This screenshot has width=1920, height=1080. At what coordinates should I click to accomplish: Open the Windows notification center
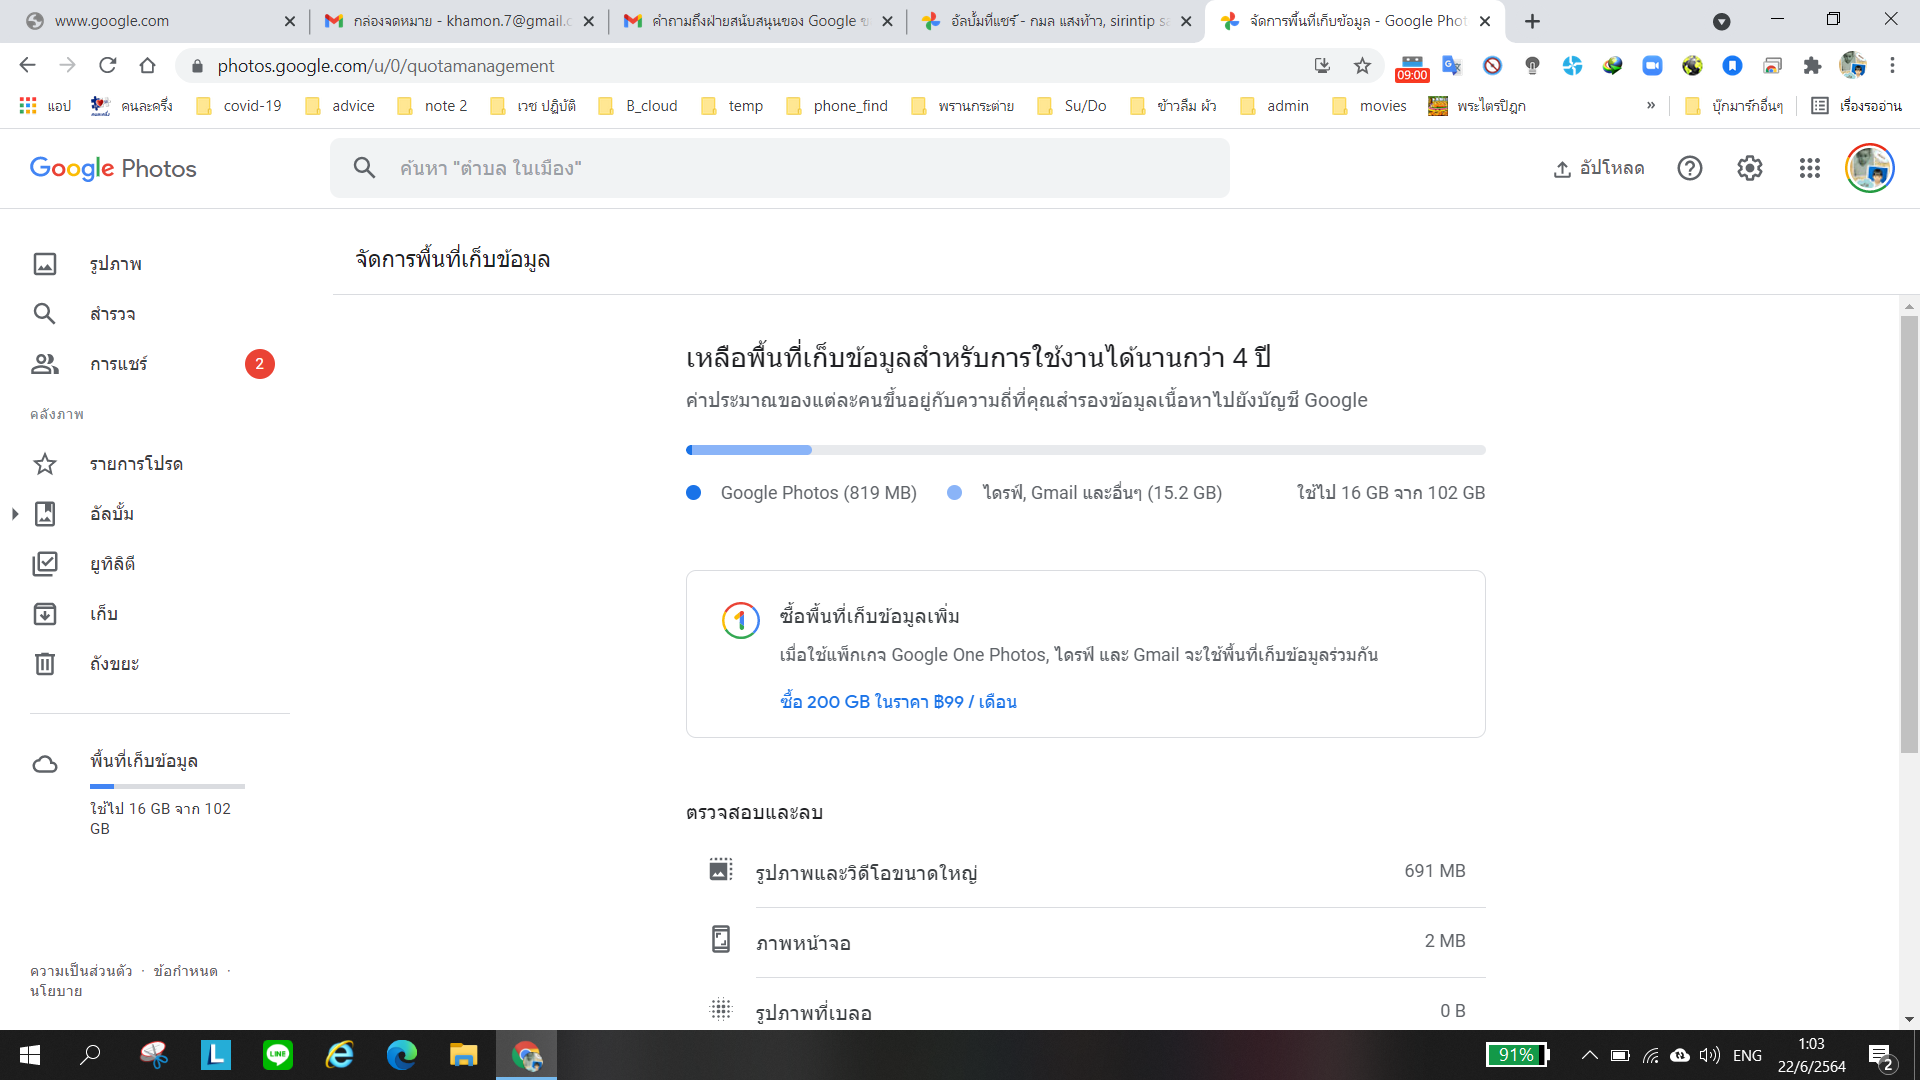[1880, 1056]
